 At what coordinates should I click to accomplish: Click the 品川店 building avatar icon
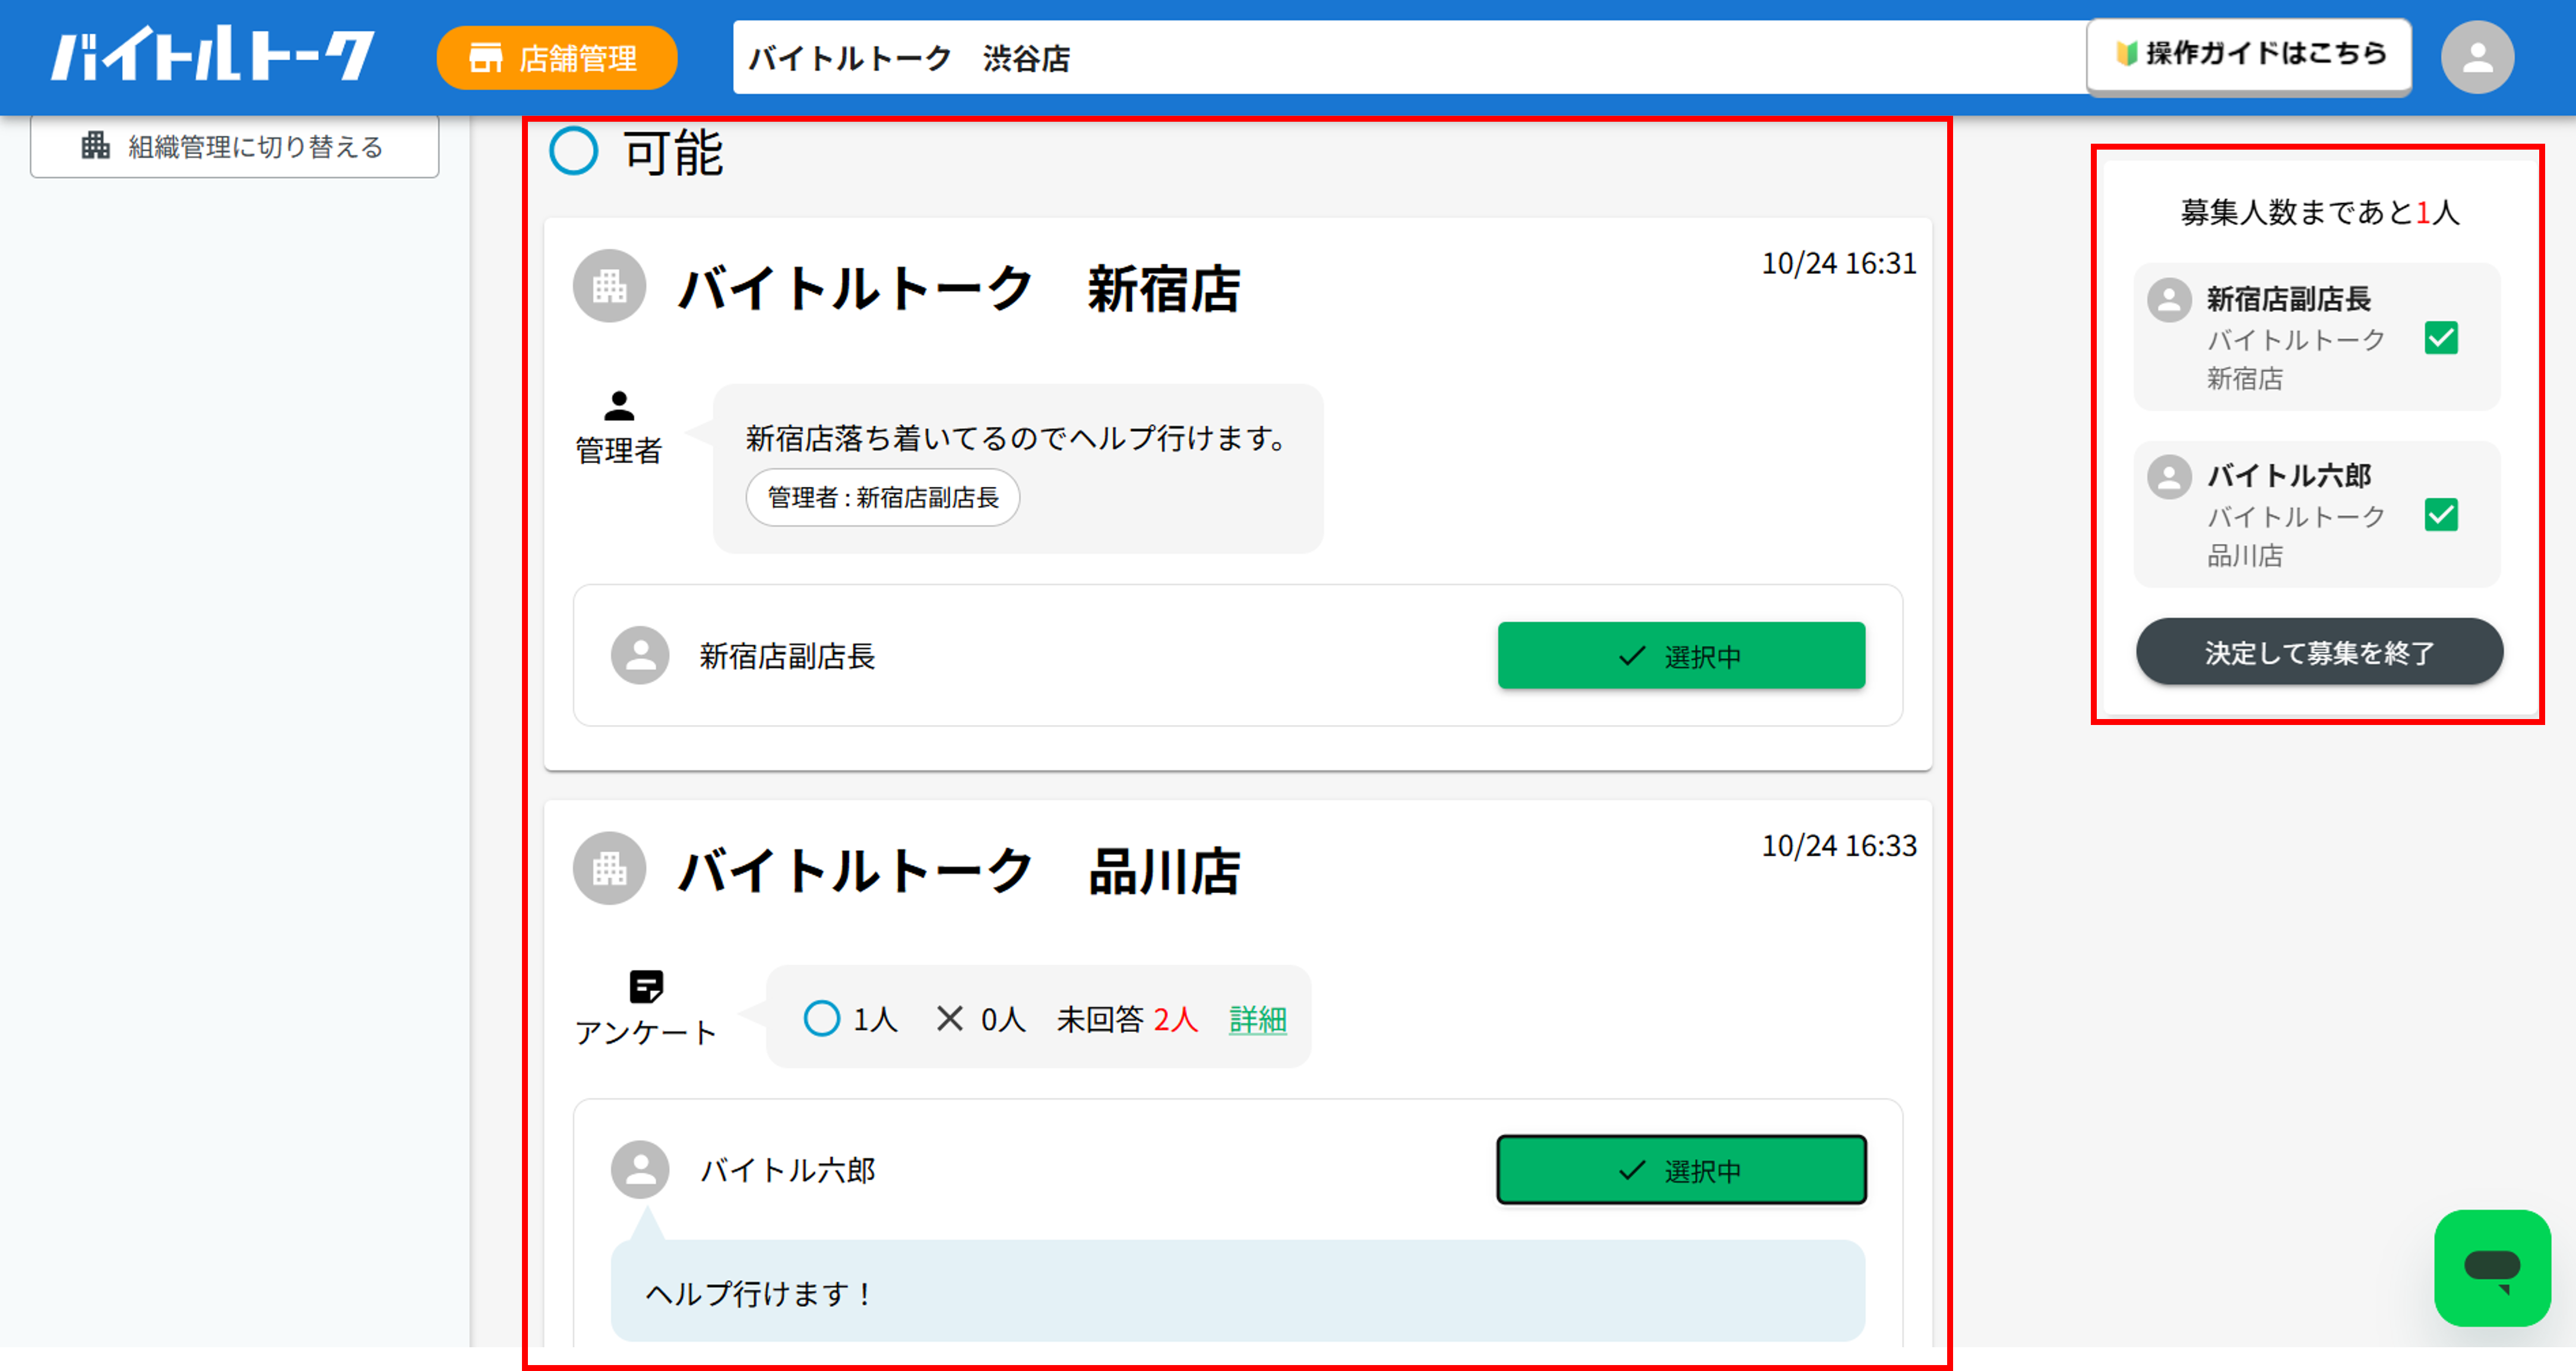(609, 868)
